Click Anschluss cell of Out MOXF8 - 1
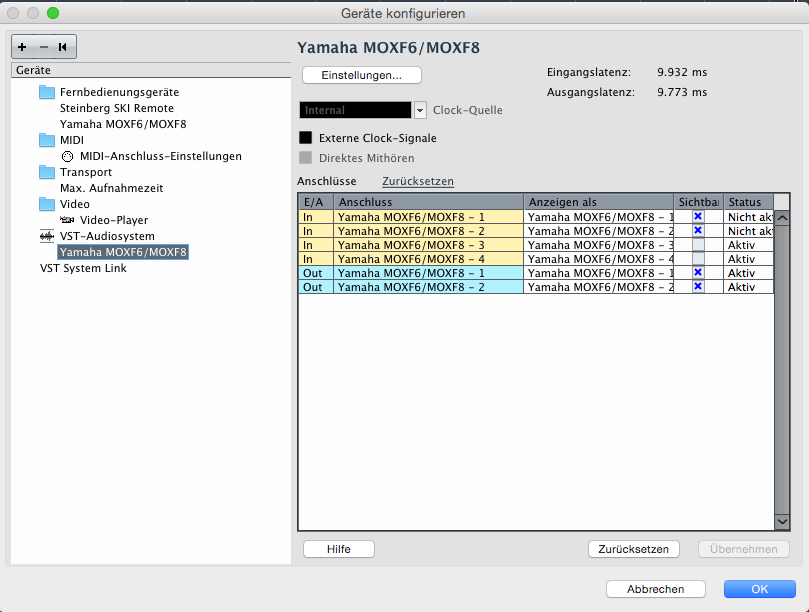Viewport: 809px width, 612px height. pyautogui.click(x=429, y=272)
